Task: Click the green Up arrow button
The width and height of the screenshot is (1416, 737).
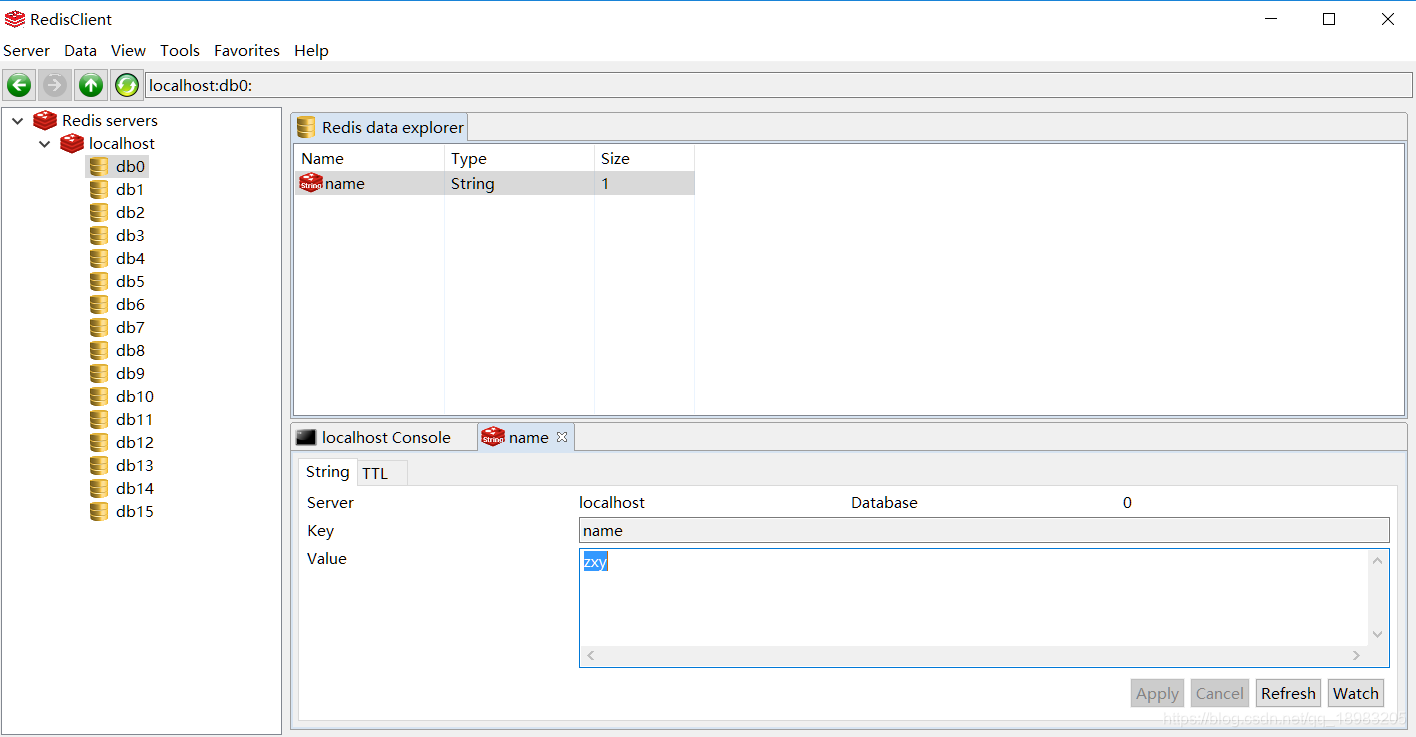Action: click(x=91, y=86)
